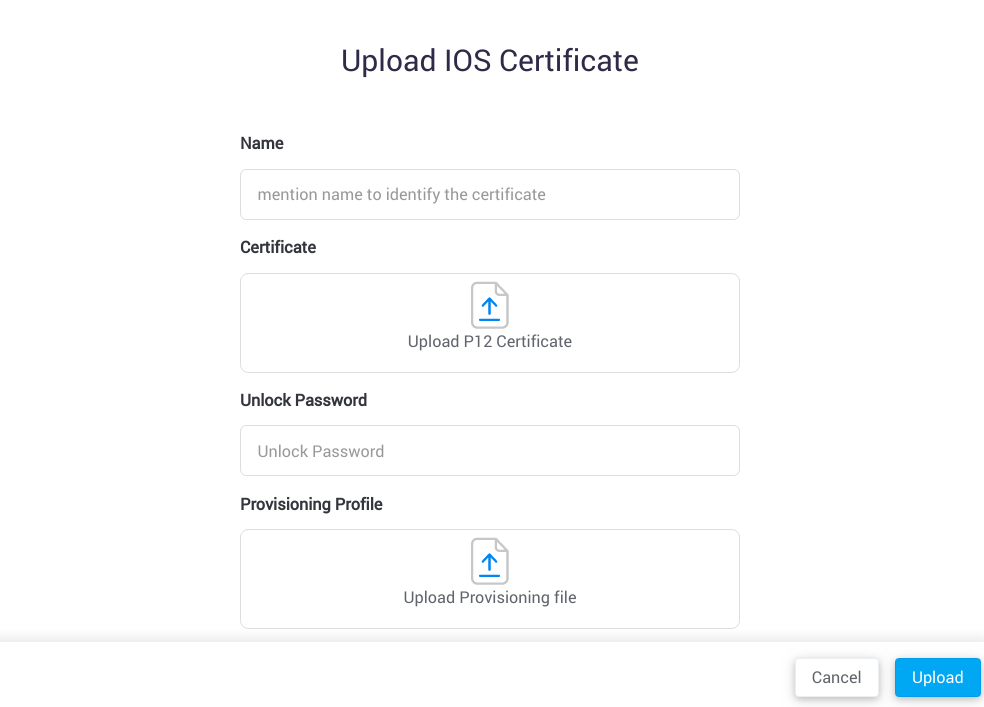The height and width of the screenshot is (707, 984).
Task: Click the Name field label
Action: (x=261, y=143)
